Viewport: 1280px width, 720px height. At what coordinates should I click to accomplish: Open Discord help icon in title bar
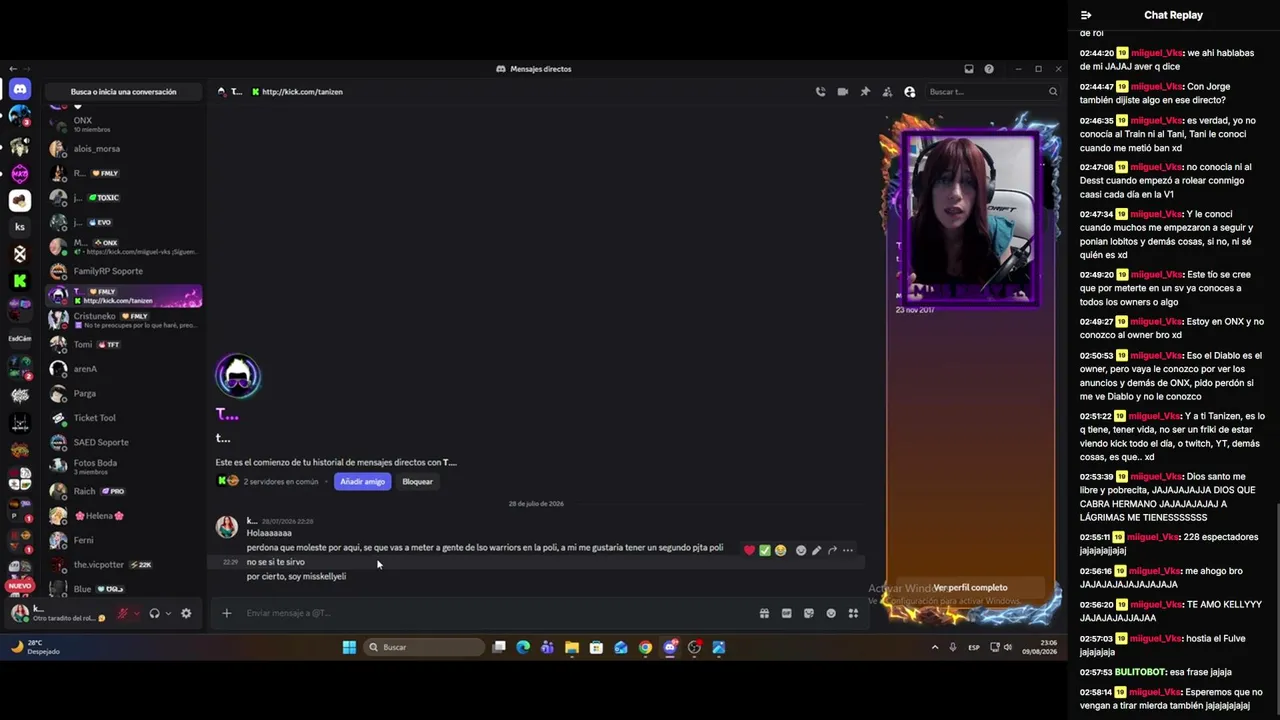[x=989, y=69]
